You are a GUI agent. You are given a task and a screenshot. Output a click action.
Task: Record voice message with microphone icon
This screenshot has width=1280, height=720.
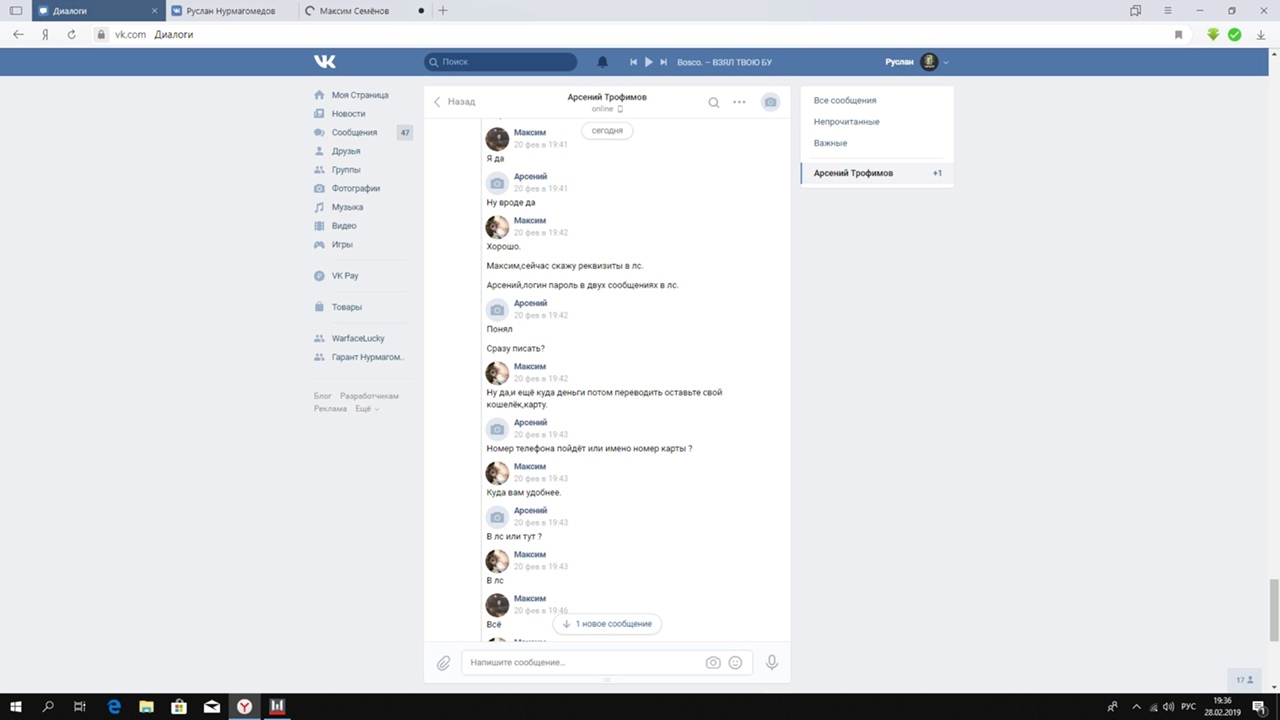click(771, 662)
